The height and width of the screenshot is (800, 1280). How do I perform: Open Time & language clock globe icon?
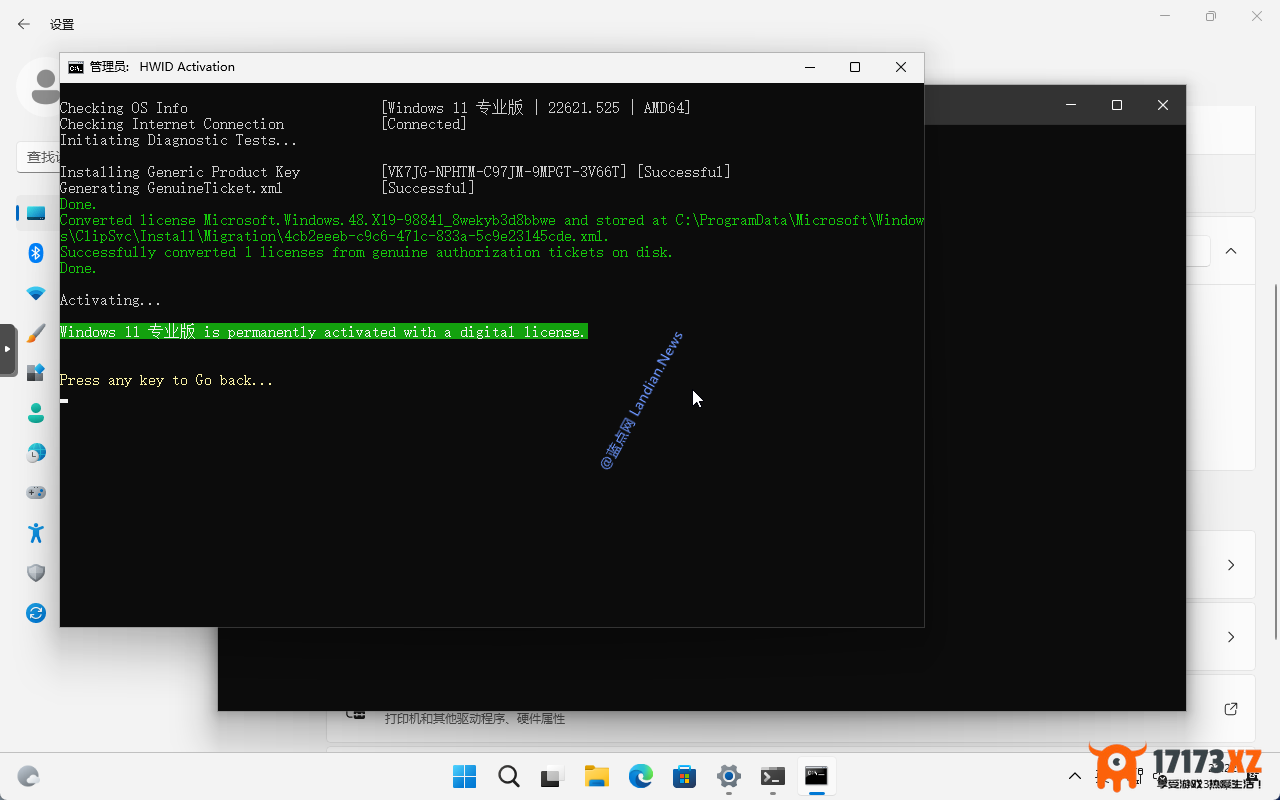click(36, 453)
